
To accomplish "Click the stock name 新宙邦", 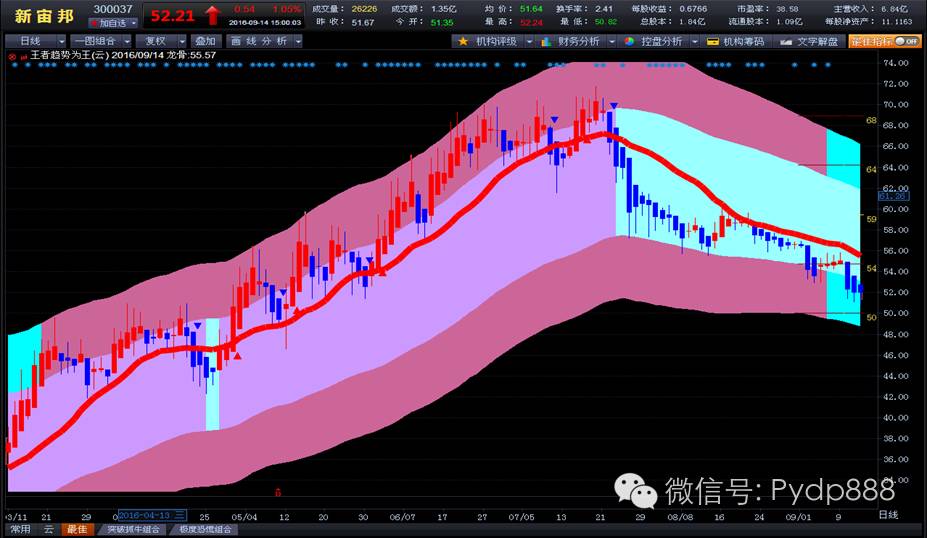I will [x=44, y=16].
